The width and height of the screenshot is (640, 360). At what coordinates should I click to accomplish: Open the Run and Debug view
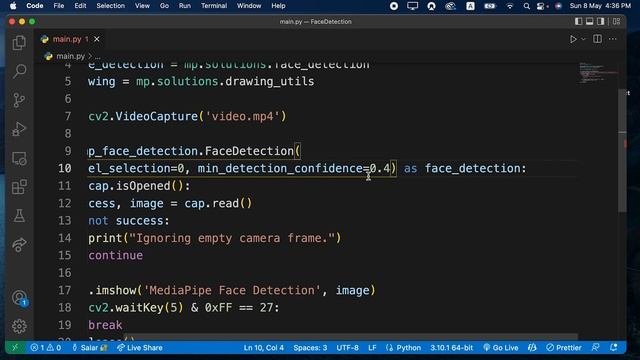click(x=19, y=129)
